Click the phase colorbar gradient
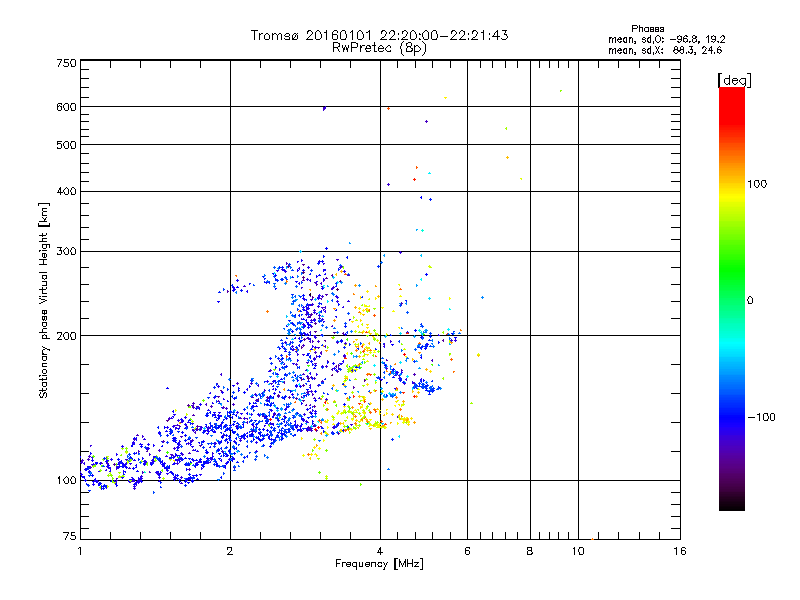Screen dimensions: 800x600 (x=732, y=299)
